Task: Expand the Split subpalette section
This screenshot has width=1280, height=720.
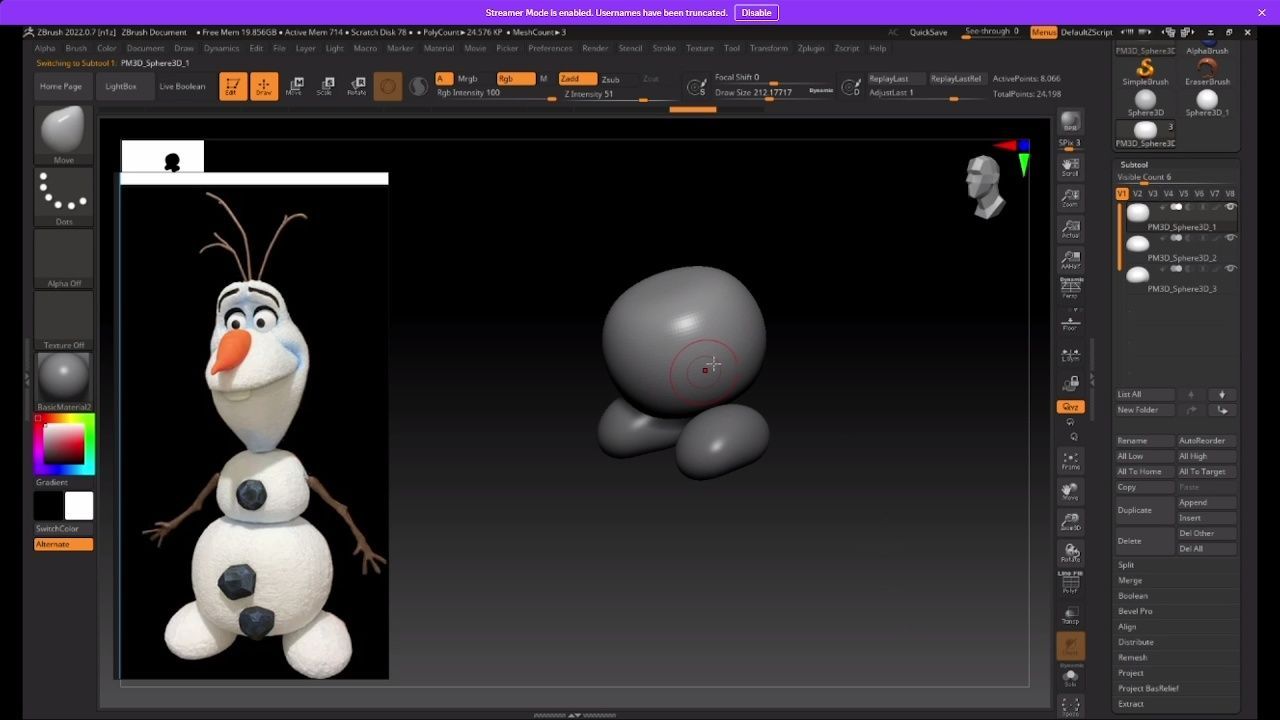Action: pyautogui.click(x=1126, y=565)
